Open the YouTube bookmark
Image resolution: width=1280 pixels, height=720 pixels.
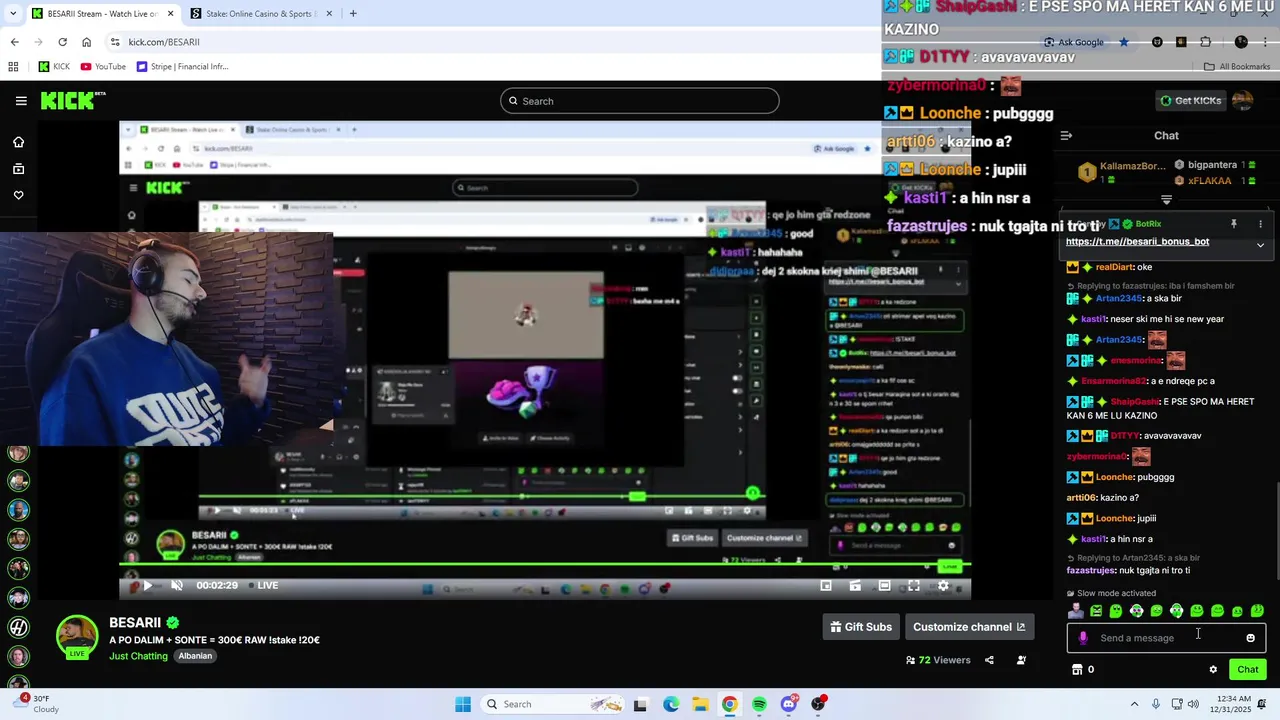103,67
